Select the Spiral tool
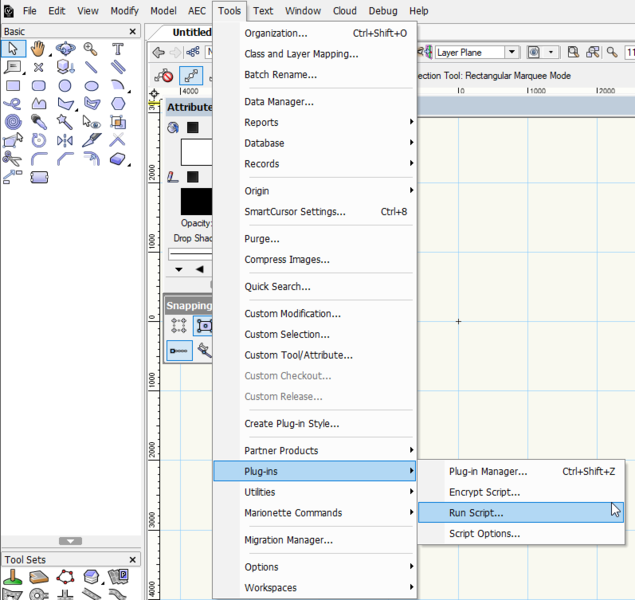This screenshot has height=600, width=635. (x=13, y=122)
